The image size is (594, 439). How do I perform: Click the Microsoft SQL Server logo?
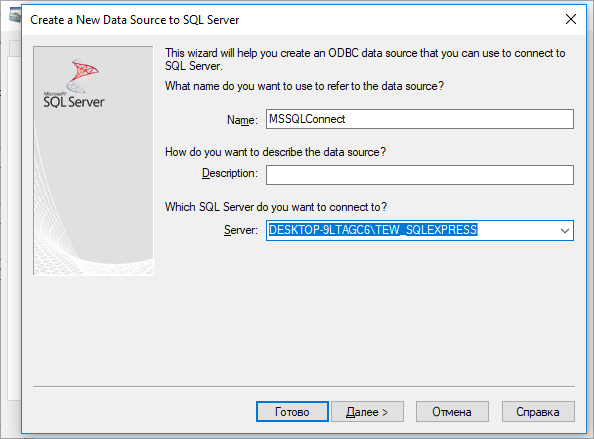pos(74,83)
